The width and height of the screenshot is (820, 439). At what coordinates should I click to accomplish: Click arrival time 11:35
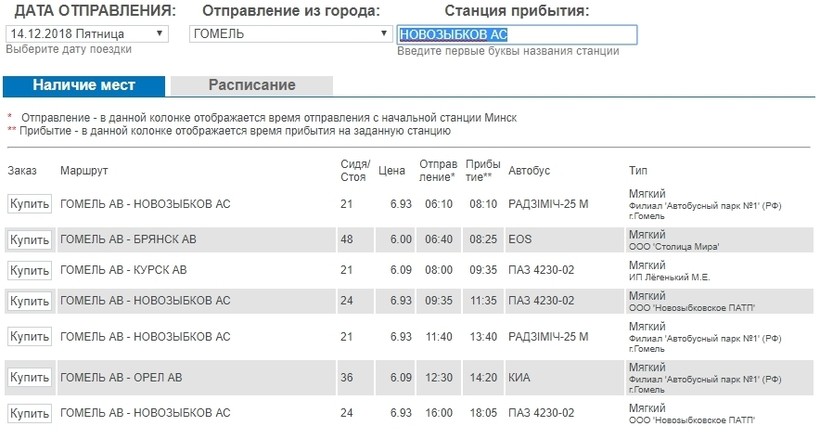(483, 301)
